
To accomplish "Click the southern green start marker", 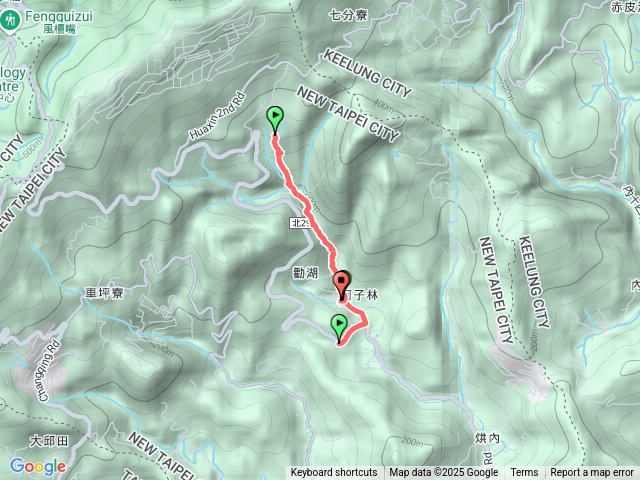I will click(x=339, y=329).
